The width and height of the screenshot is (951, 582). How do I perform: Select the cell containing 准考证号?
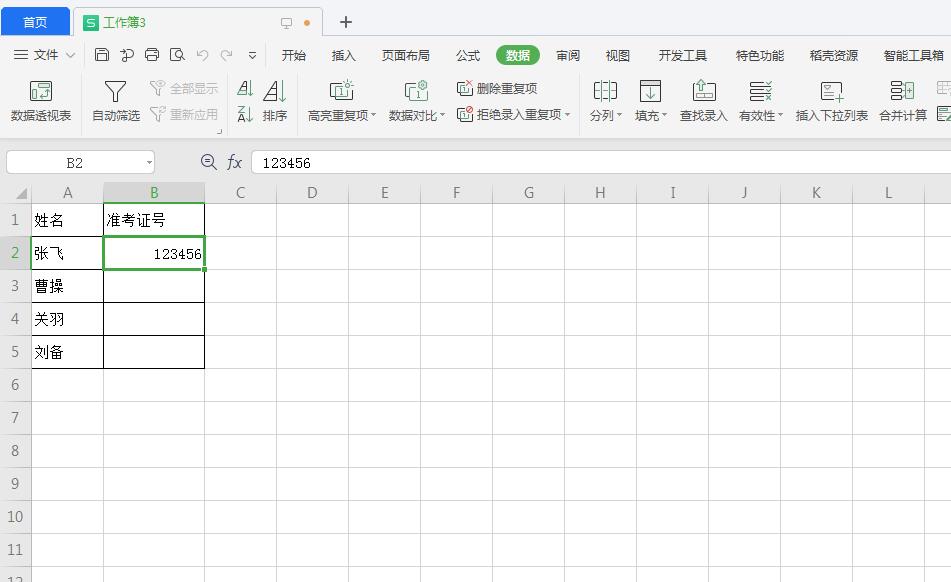[154, 219]
